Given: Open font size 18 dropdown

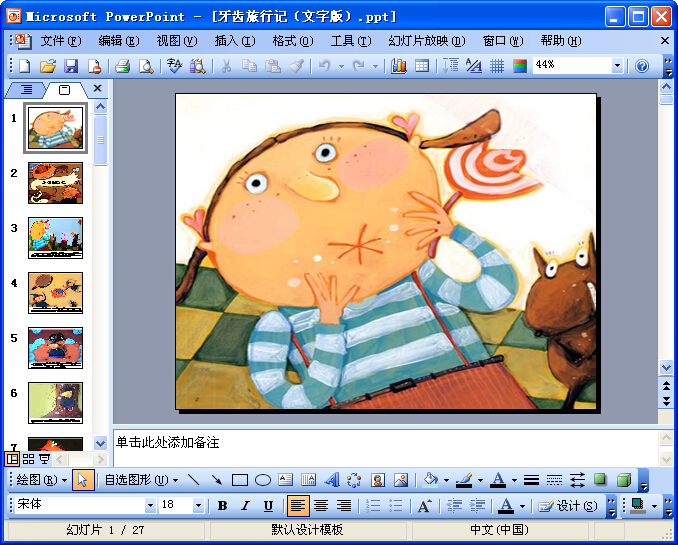Looking at the screenshot, I should 198,505.
